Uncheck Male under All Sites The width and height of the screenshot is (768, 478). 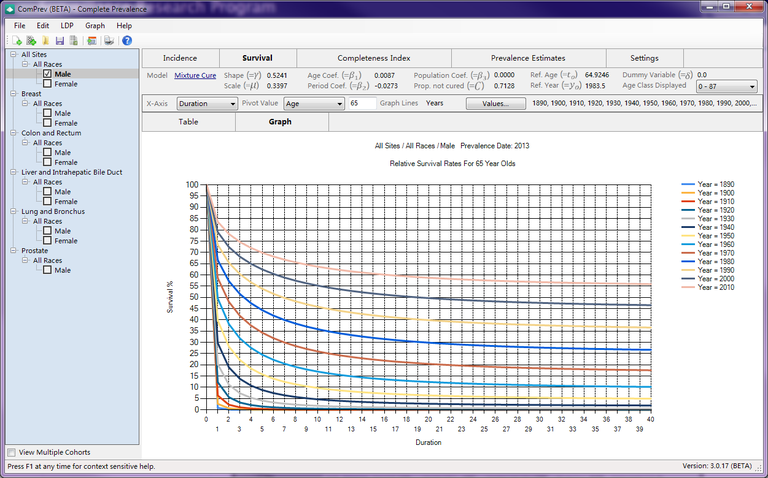[x=48, y=74]
